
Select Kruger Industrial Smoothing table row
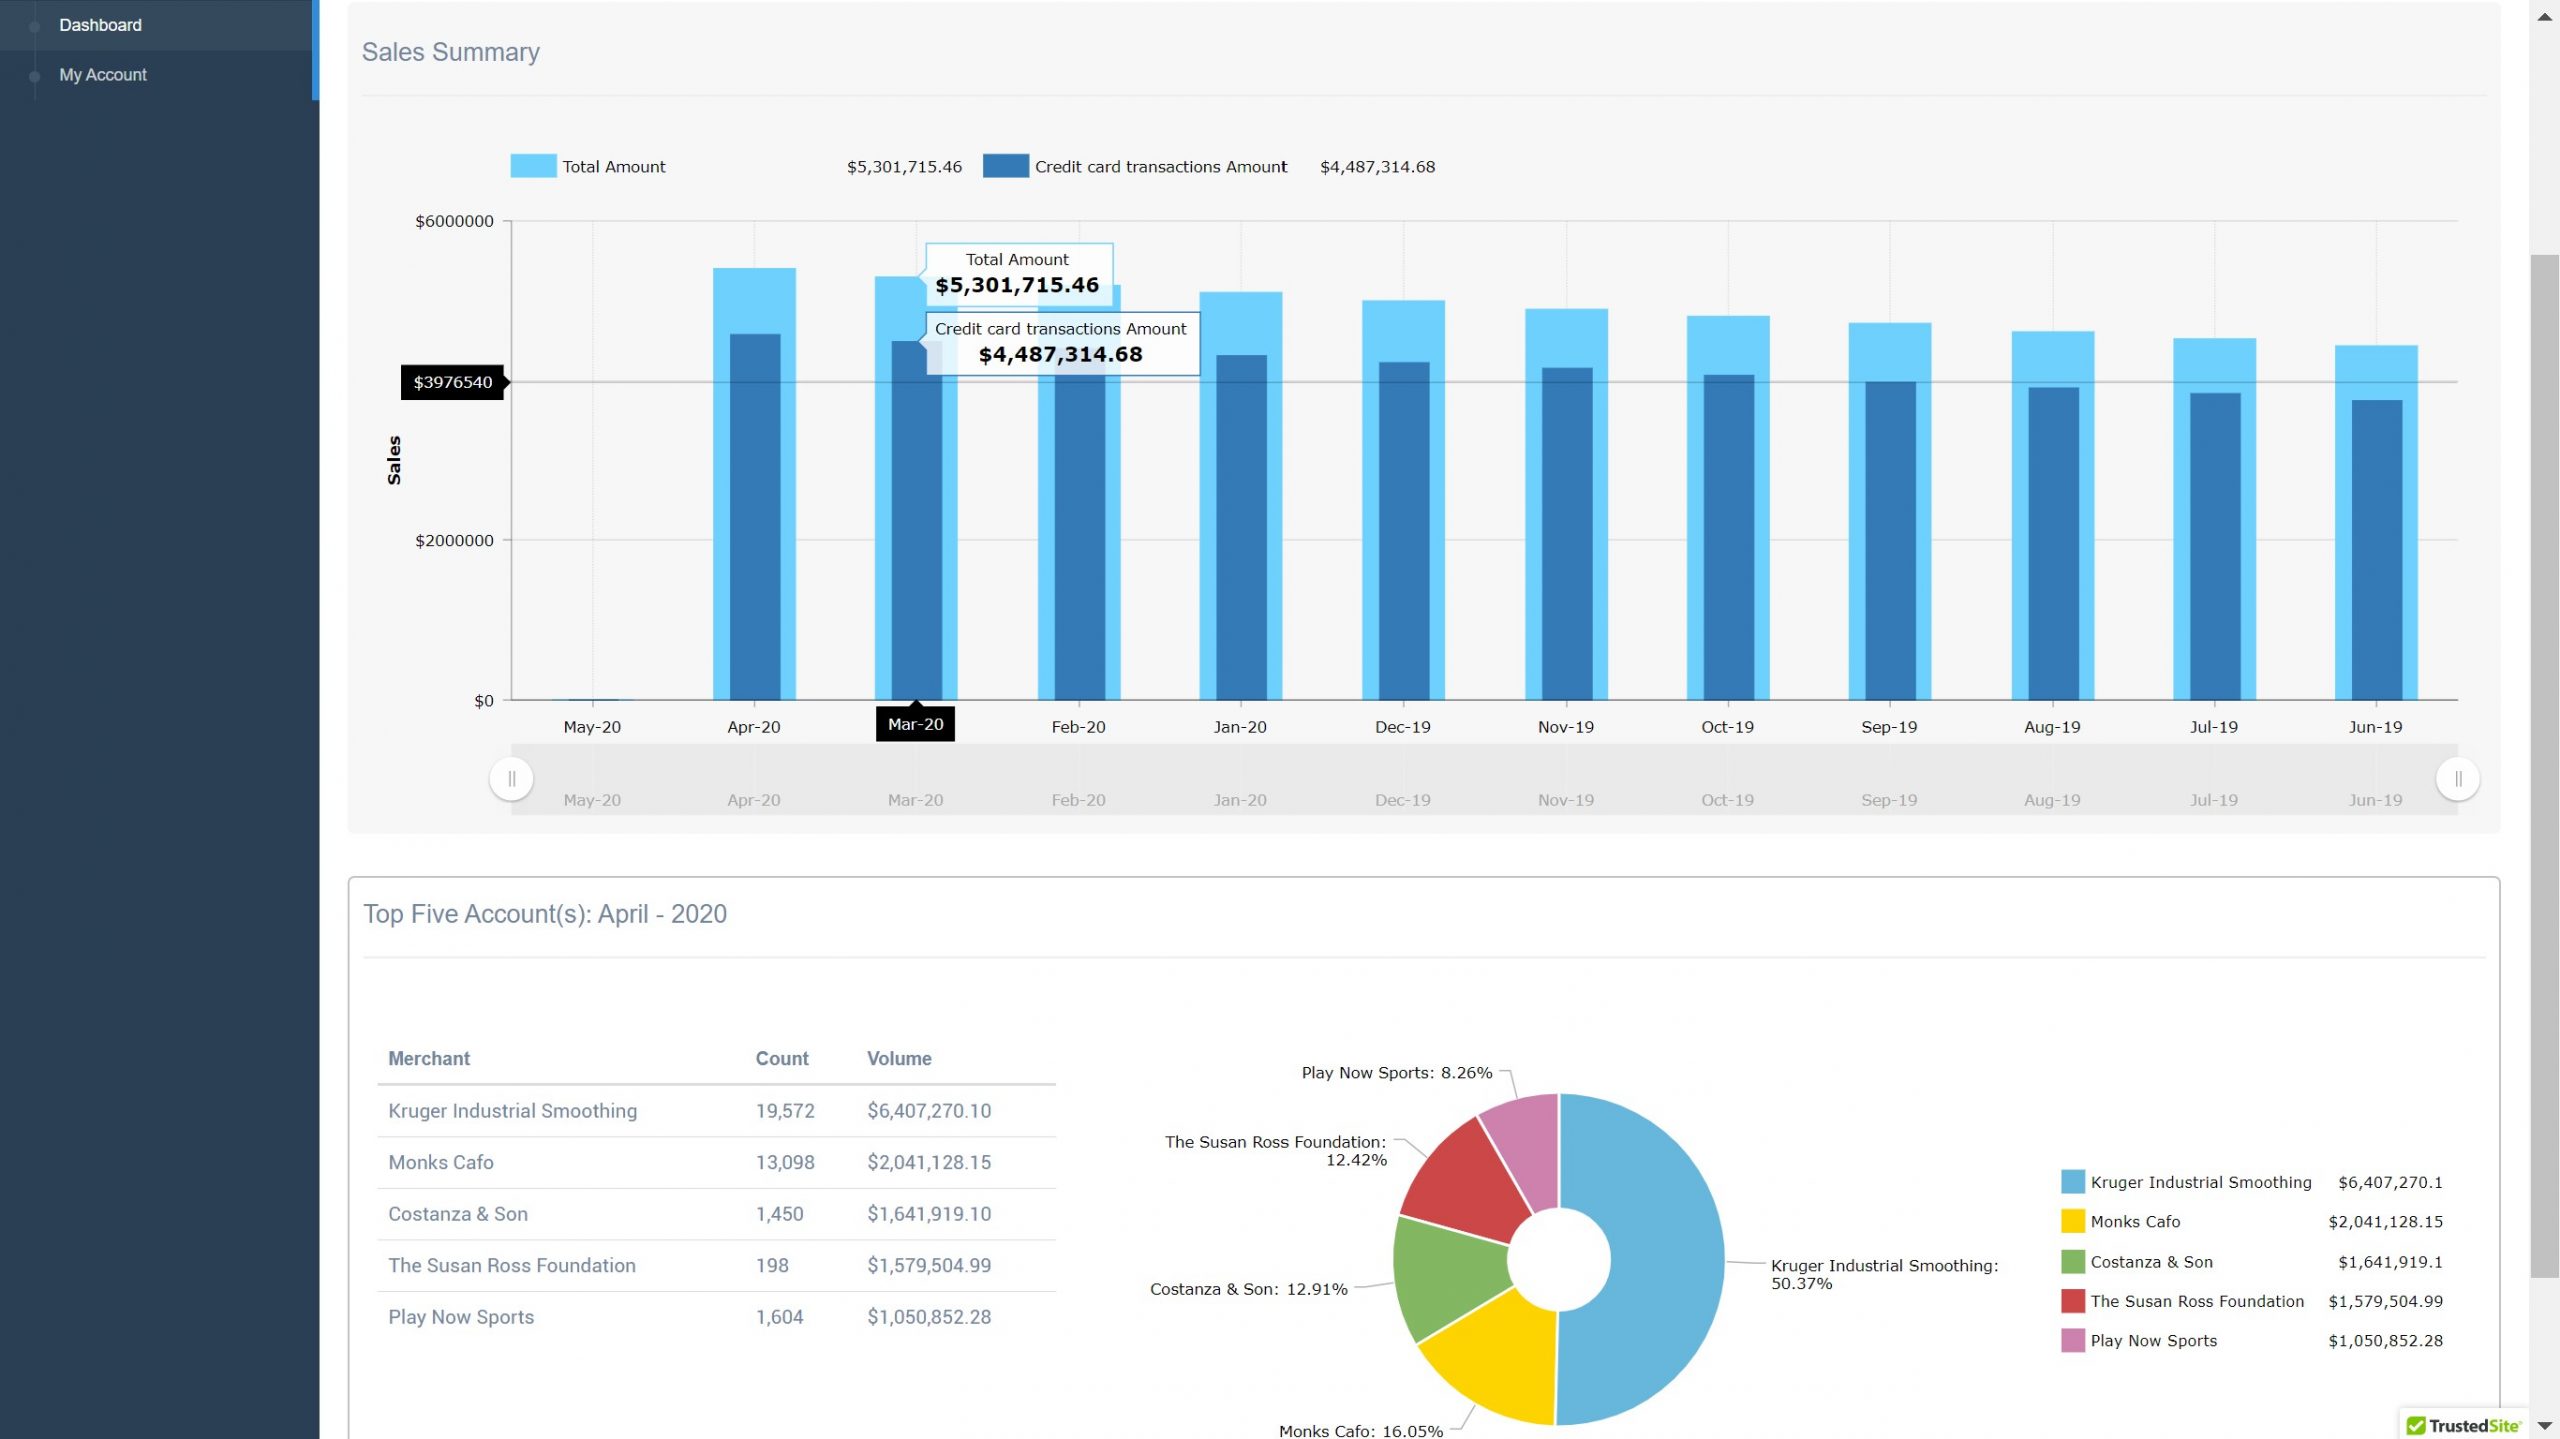716,1111
